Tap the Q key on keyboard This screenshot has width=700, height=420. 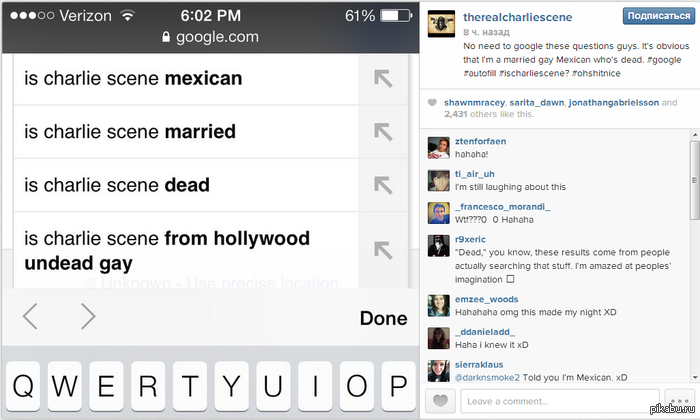click(23, 387)
